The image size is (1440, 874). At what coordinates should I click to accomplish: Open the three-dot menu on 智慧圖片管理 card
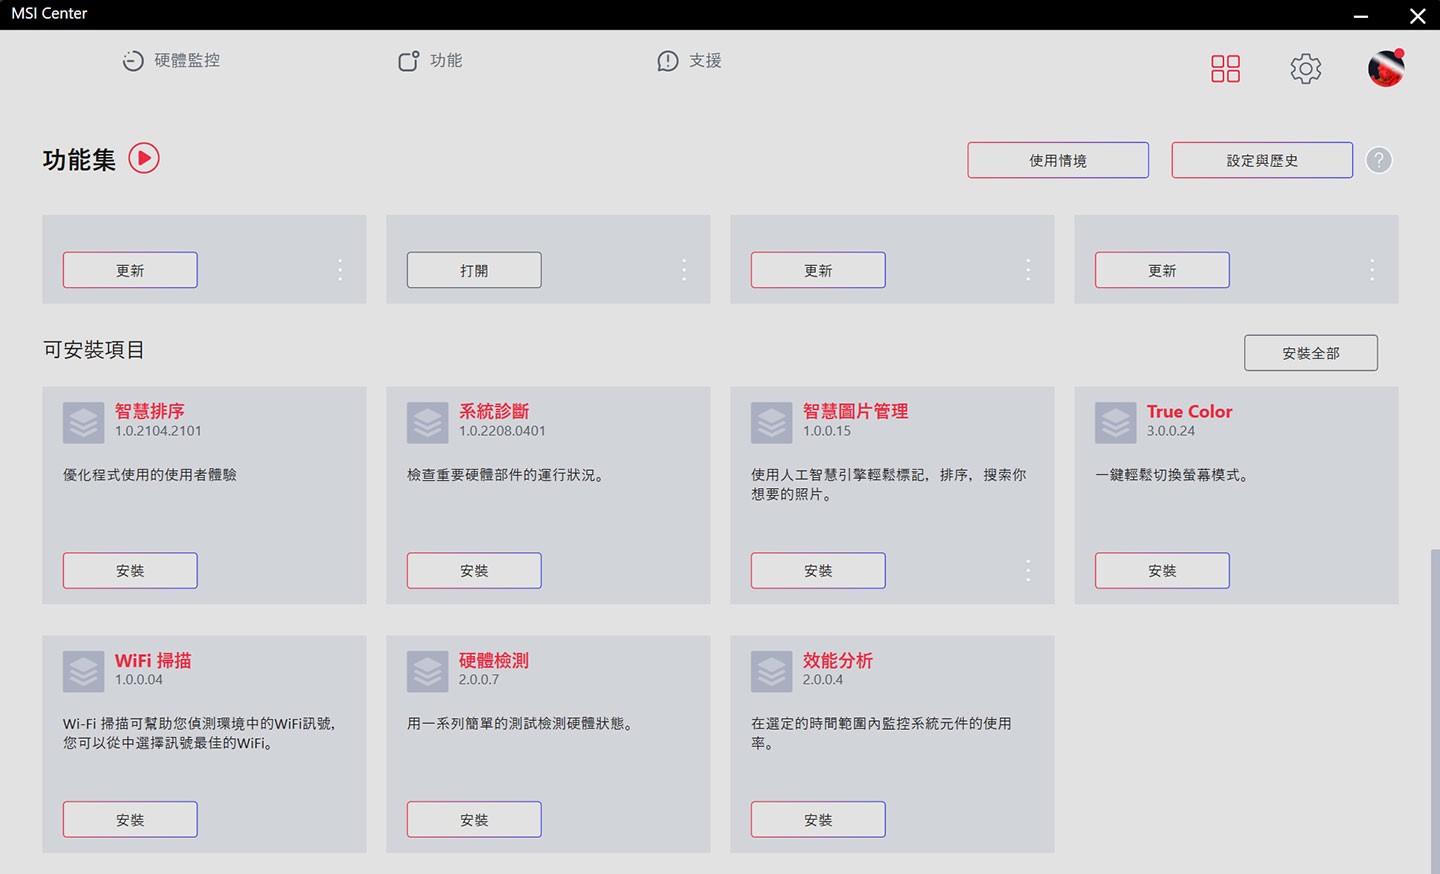1028,570
